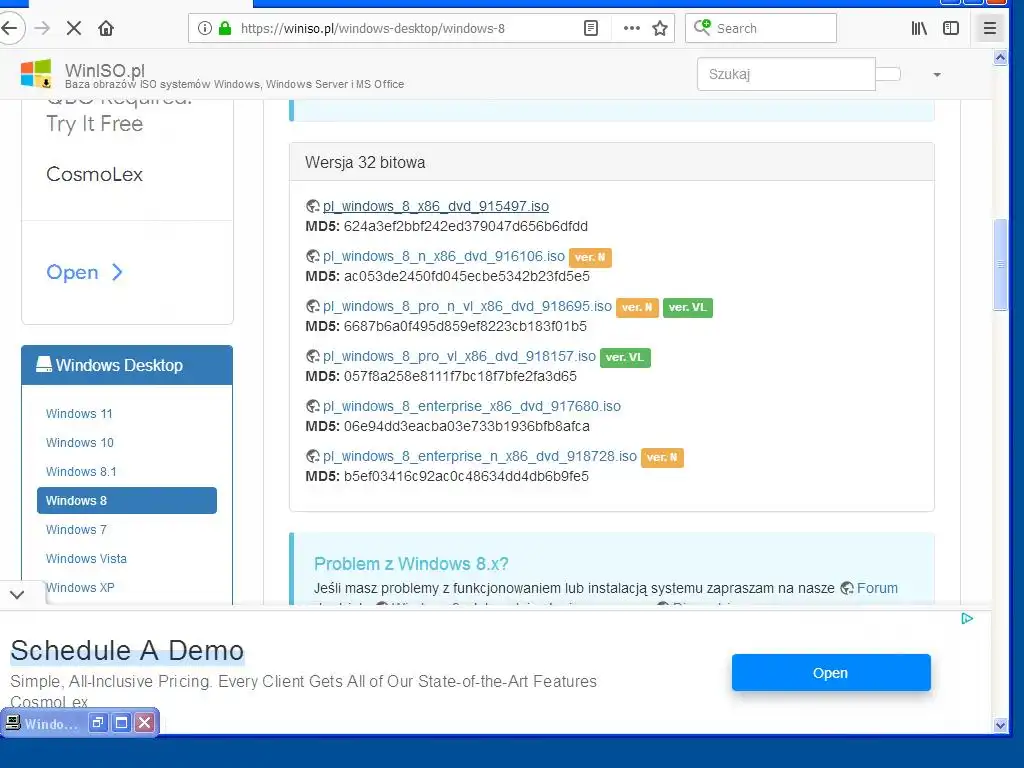Viewport: 1024px width, 768px height.
Task: Bookmark this page with the star icon
Action: (x=660, y=28)
